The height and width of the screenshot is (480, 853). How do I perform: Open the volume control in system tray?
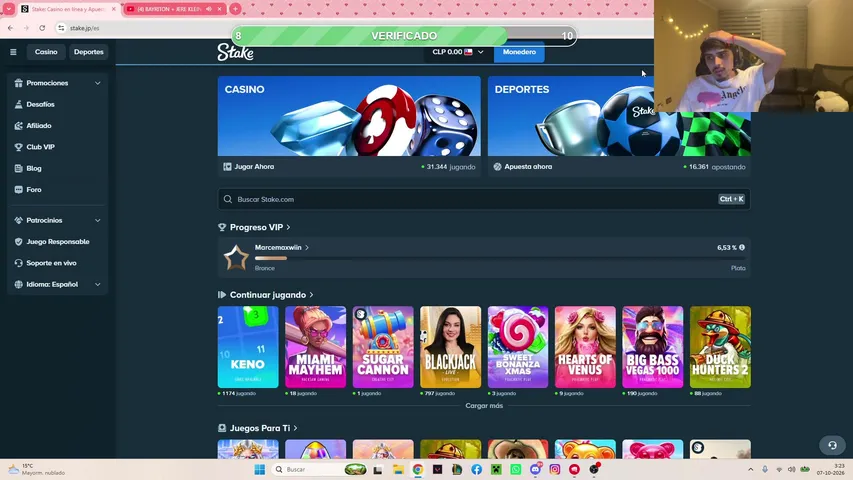[x=792, y=469]
